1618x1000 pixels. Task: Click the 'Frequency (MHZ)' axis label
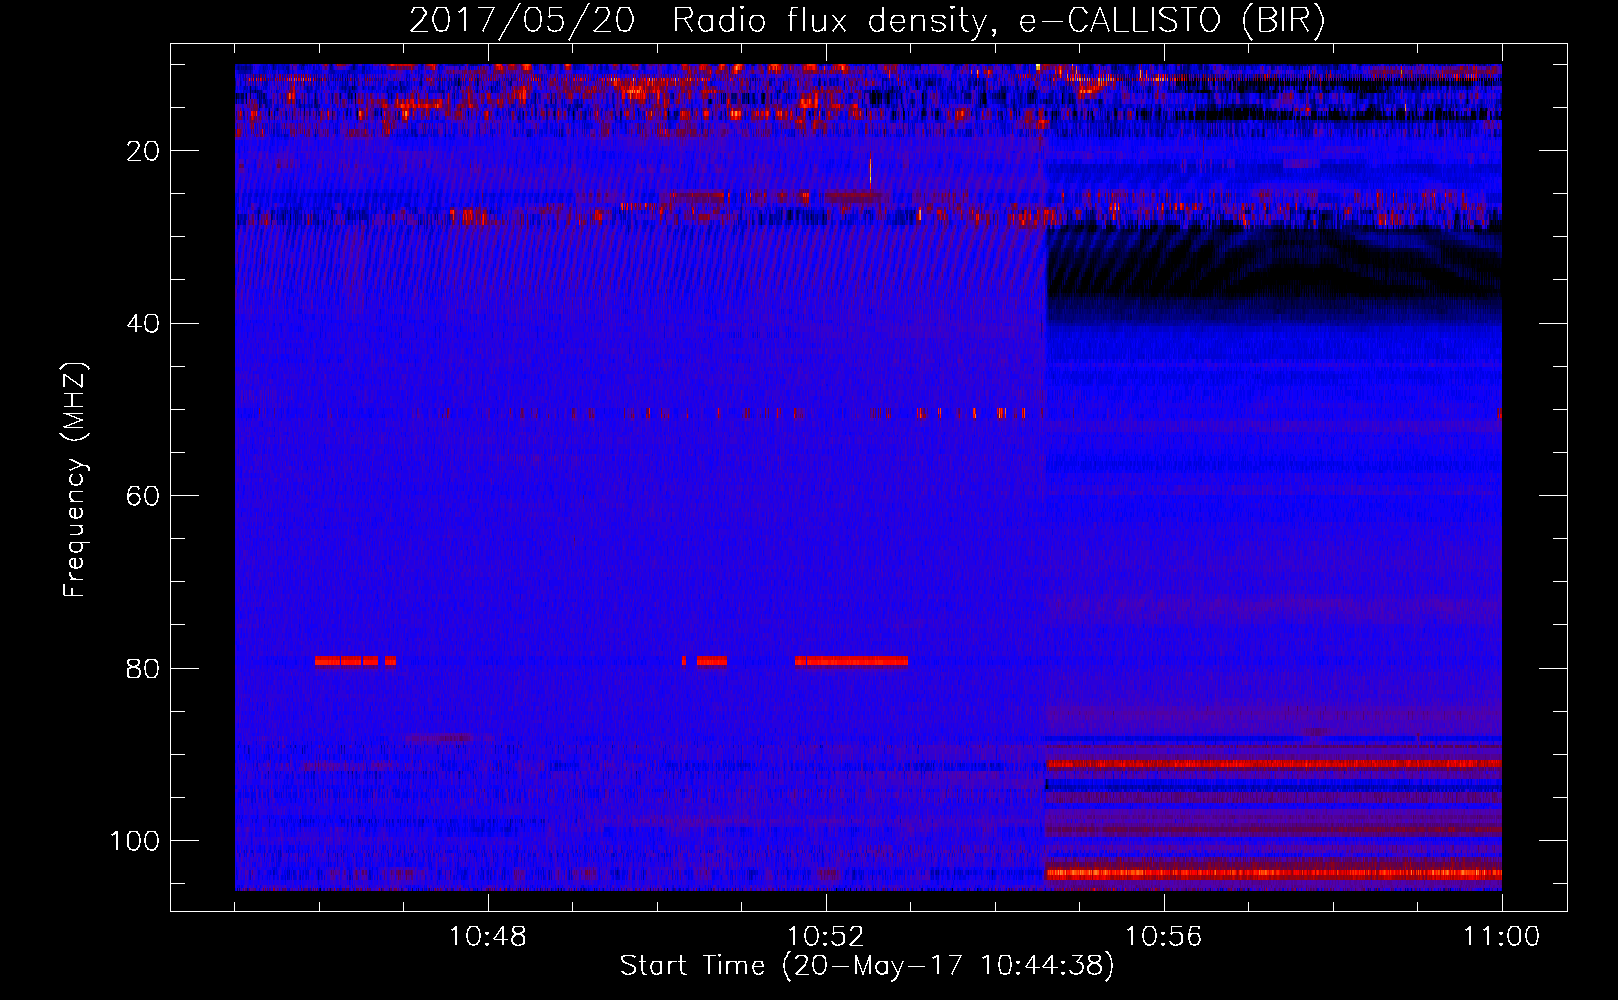pyautogui.click(x=75, y=480)
